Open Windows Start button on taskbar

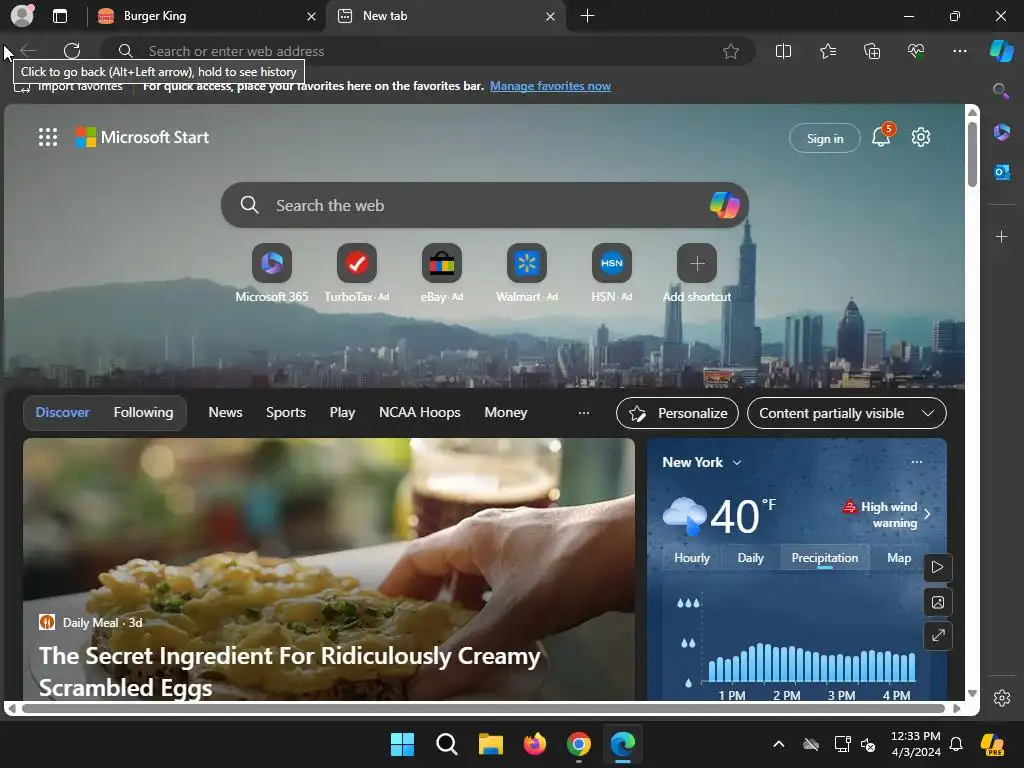(402, 744)
